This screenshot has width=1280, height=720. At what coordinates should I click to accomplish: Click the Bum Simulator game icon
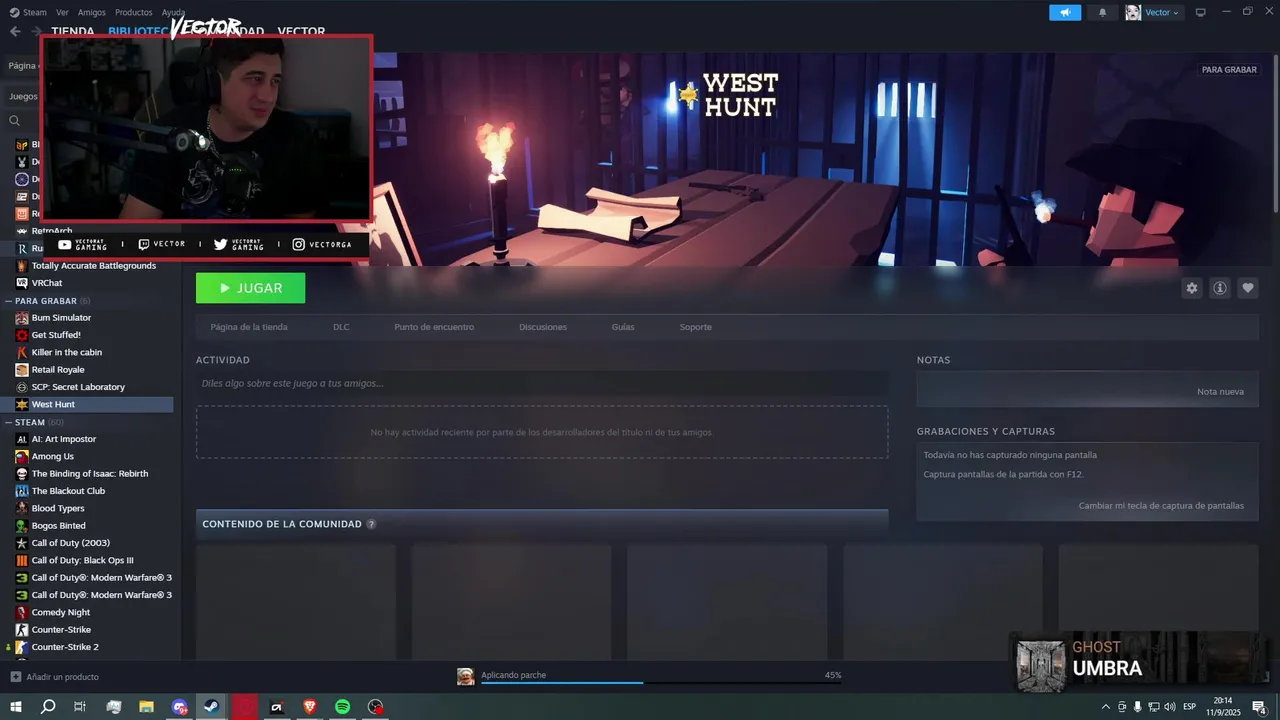[22, 318]
